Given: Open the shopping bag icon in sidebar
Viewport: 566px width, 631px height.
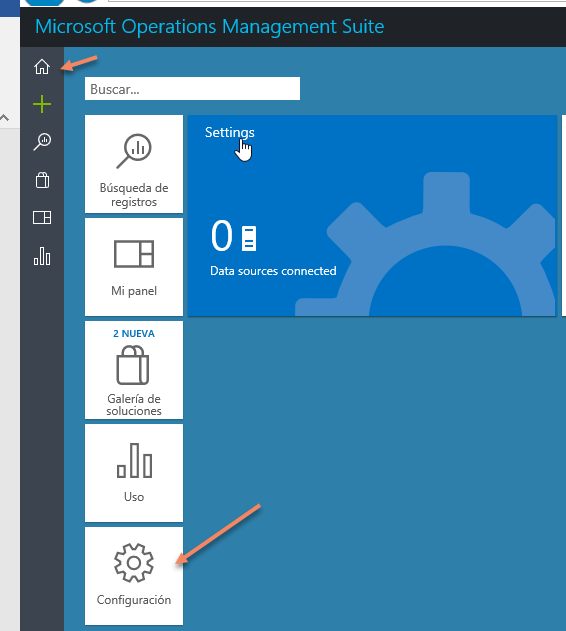Looking at the screenshot, I should pyautogui.click(x=42, y=180).
